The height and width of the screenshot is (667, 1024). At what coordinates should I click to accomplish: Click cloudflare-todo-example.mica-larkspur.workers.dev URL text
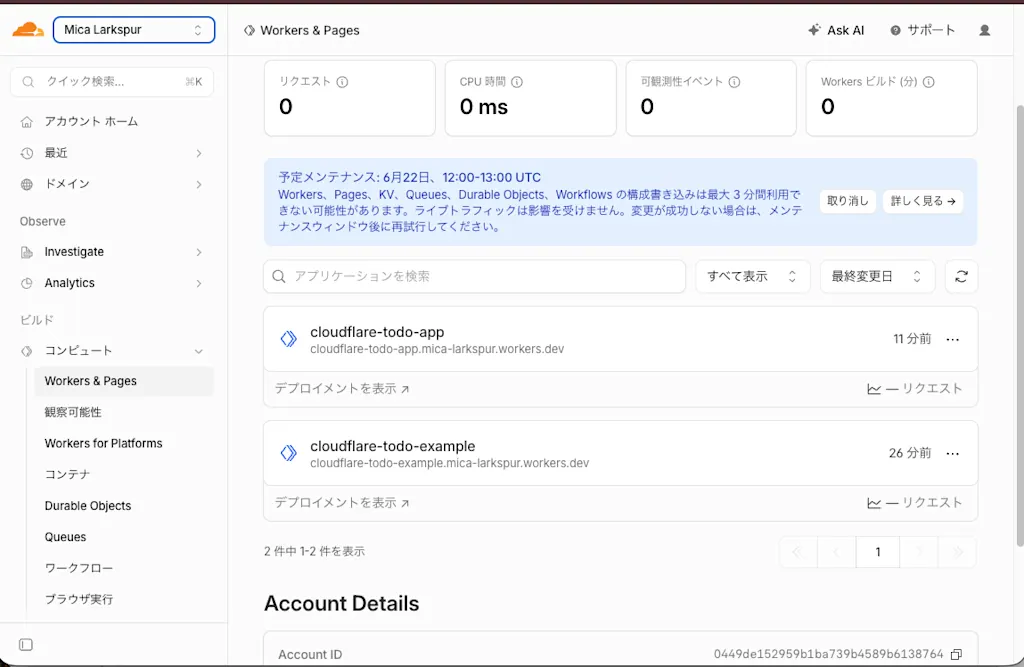coord(449,463)
